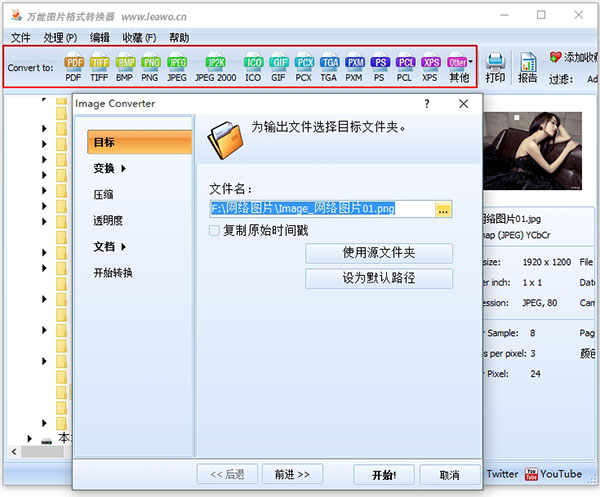Screen dimensions: 600x497
Task: Click the 取消 cancel button
Action: click(x=450, y=475)
